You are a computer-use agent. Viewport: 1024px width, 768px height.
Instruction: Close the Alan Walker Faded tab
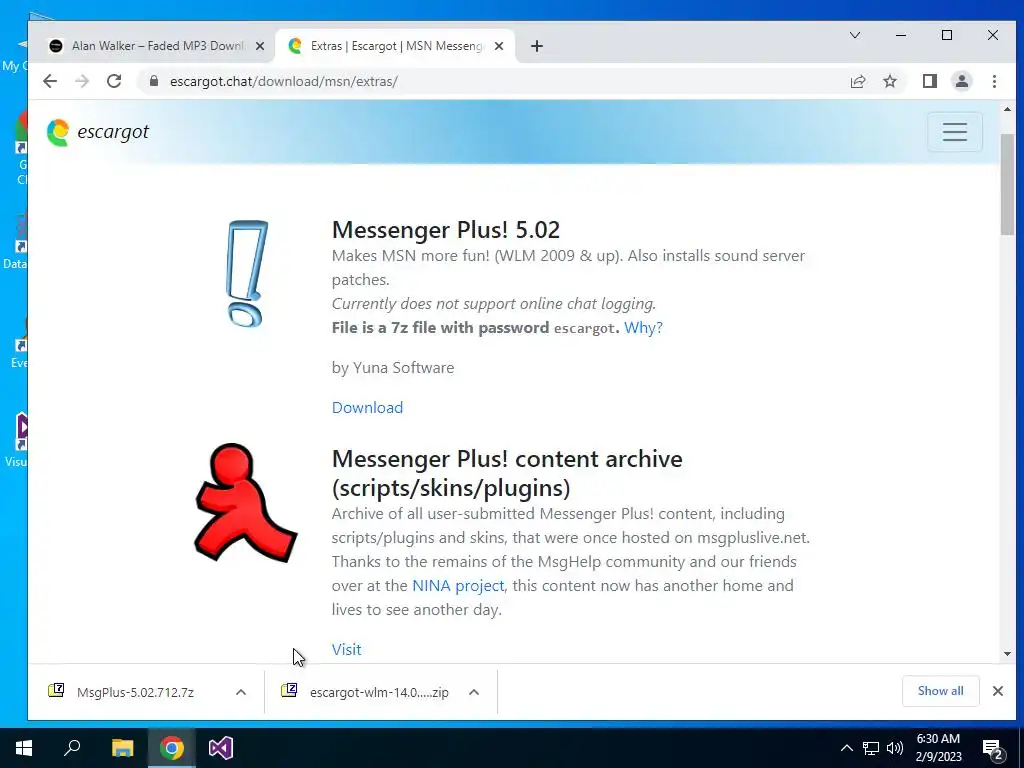coord(259,46)
